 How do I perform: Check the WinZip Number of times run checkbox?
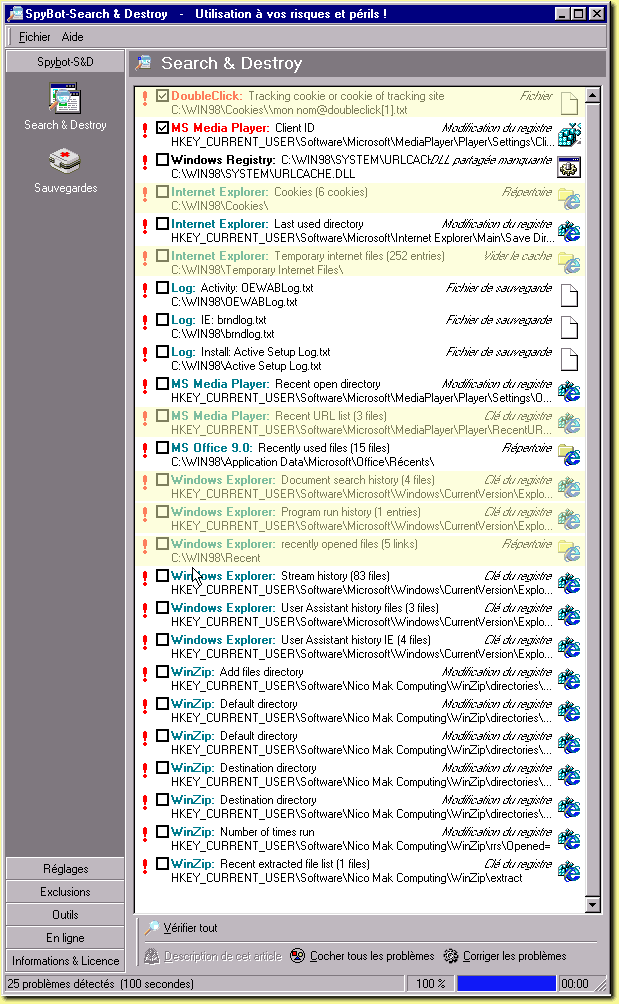click(x=162, y=832)
